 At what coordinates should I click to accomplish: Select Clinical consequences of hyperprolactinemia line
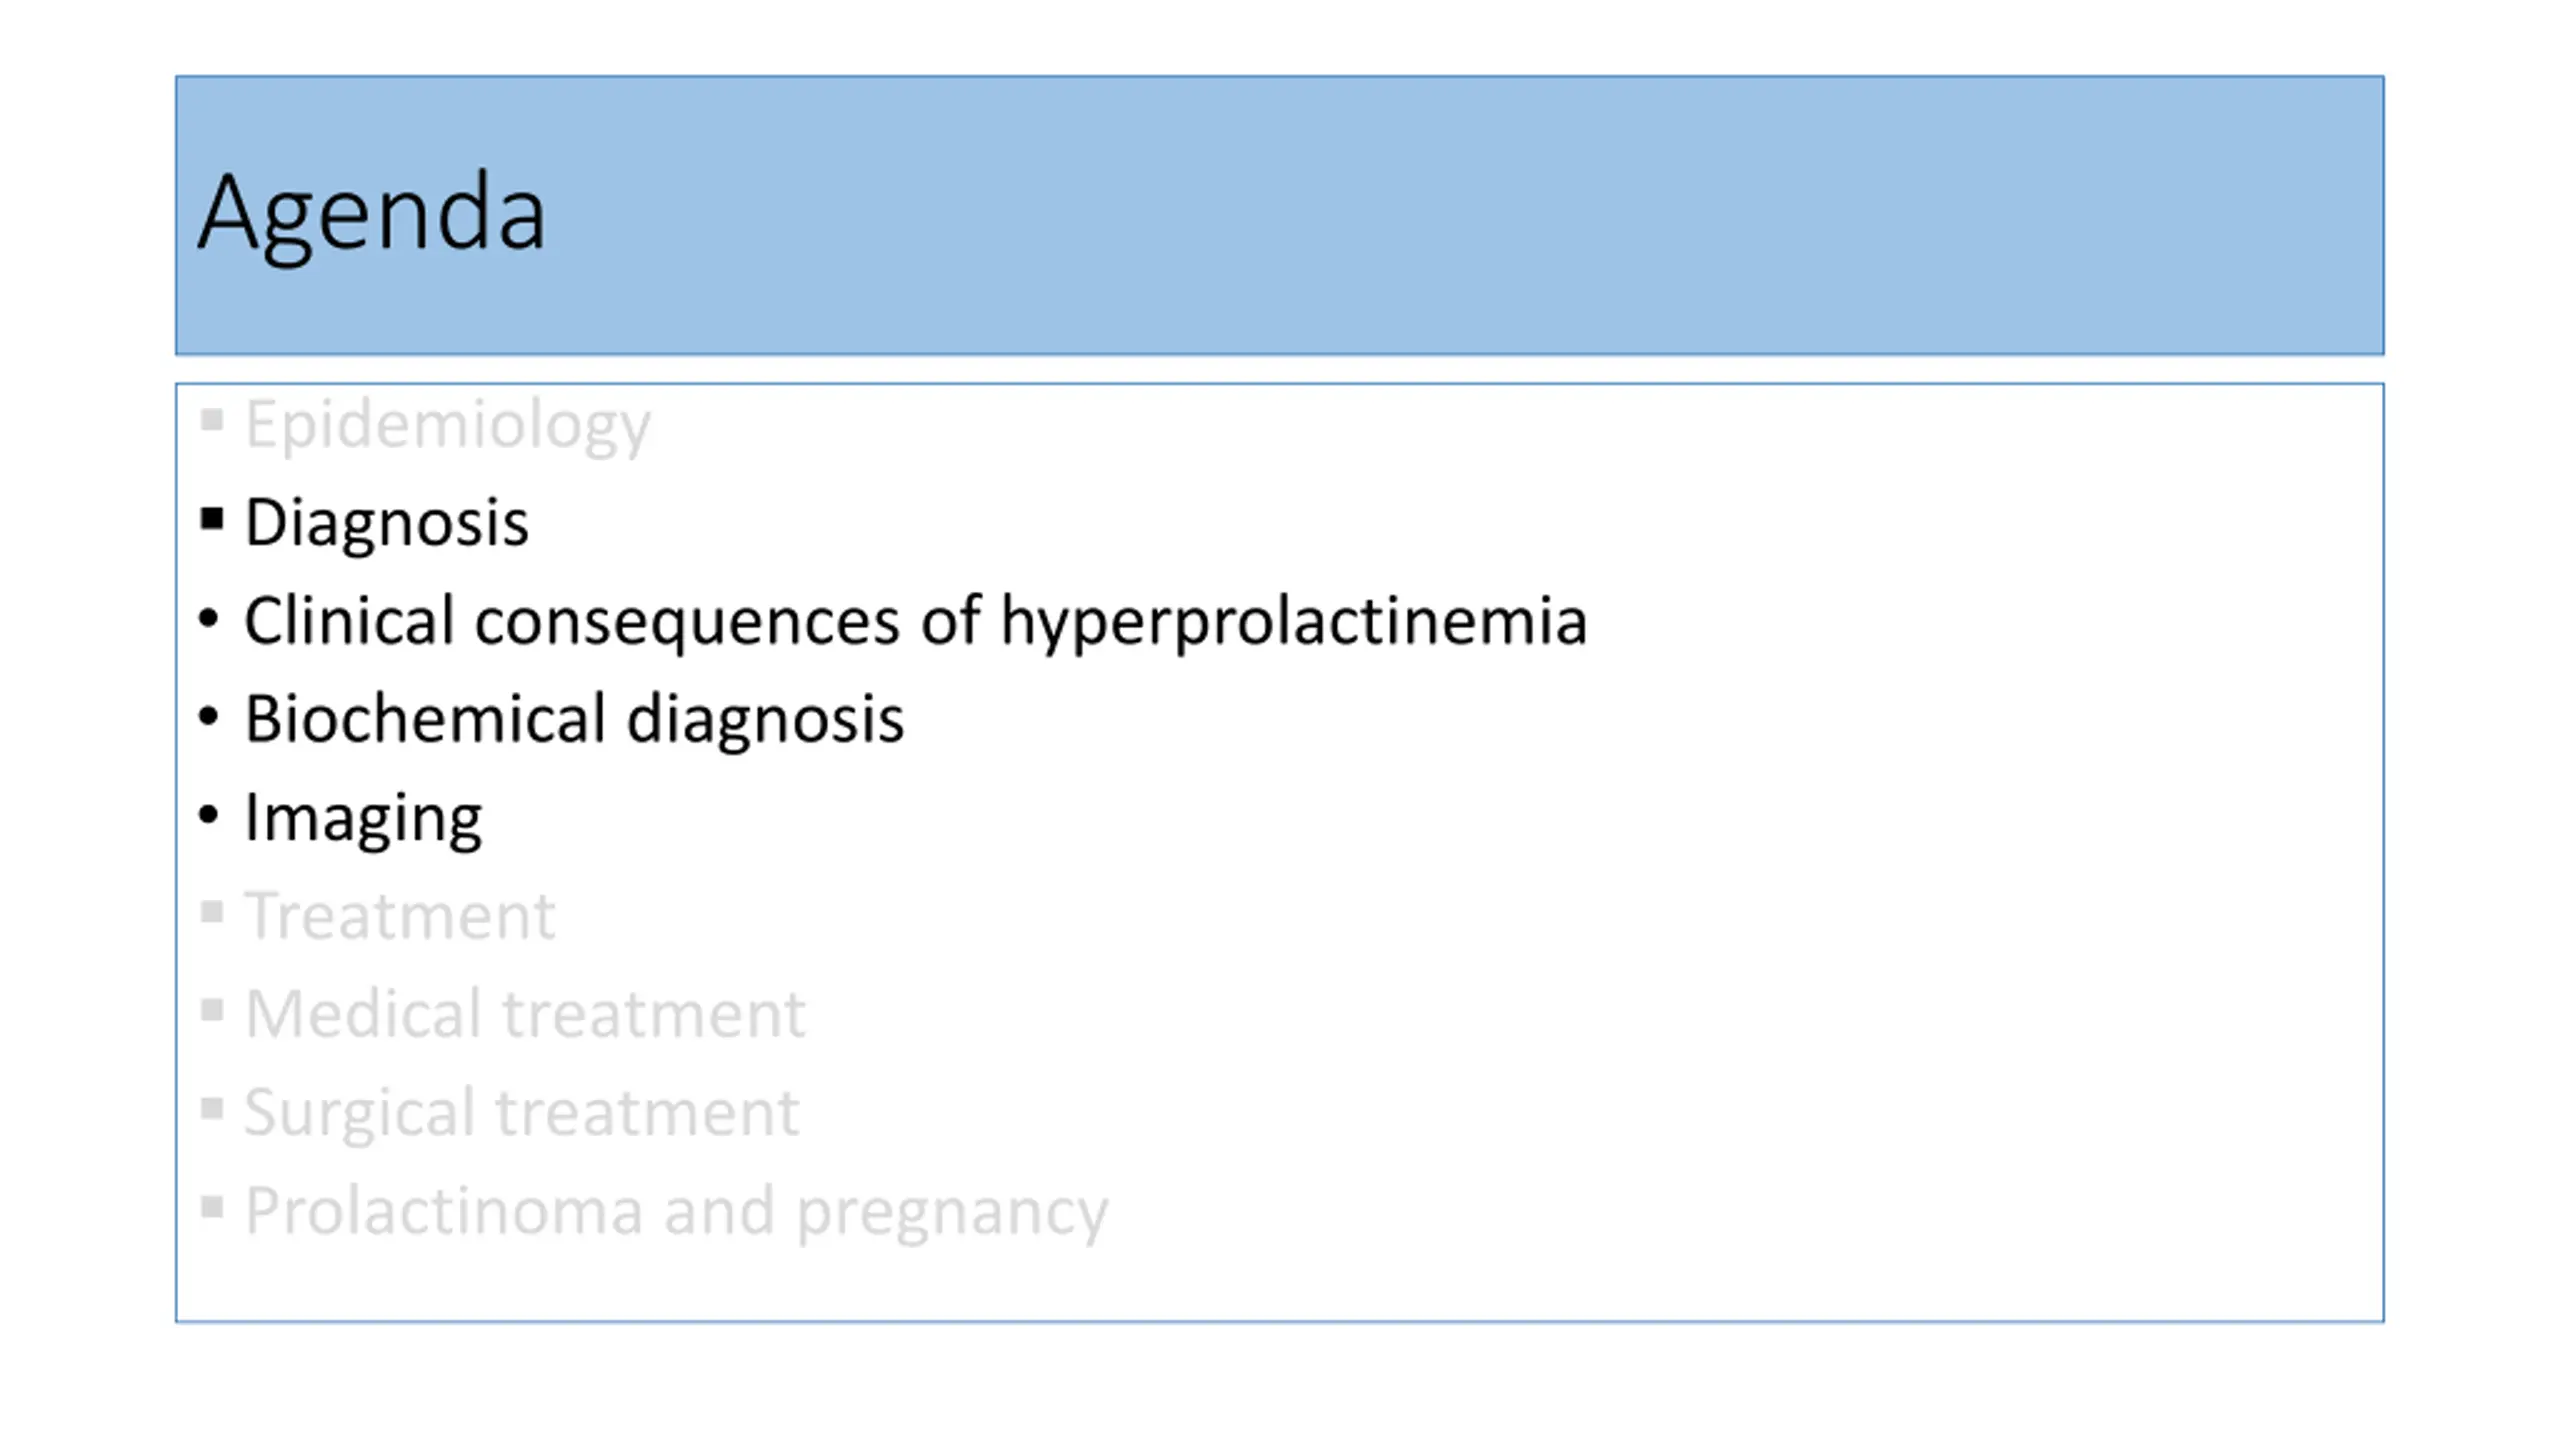coord(915,621)
